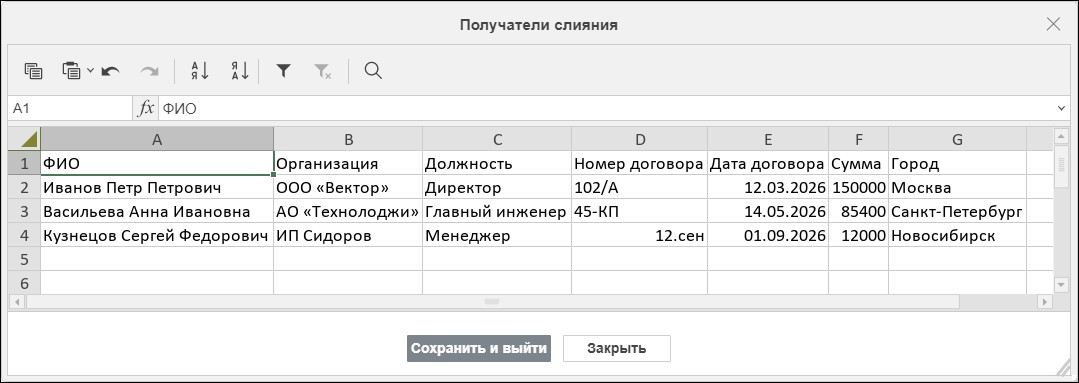Screen dimensions: 1079x383
Task: Sort descending Я to А
Action: coord(239,71)
